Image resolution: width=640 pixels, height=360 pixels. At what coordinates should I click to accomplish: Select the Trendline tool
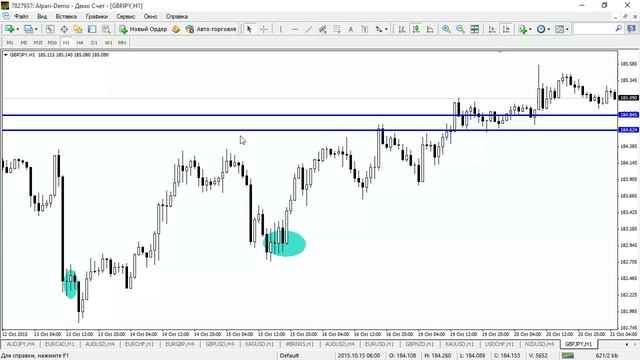pos(309,29)
